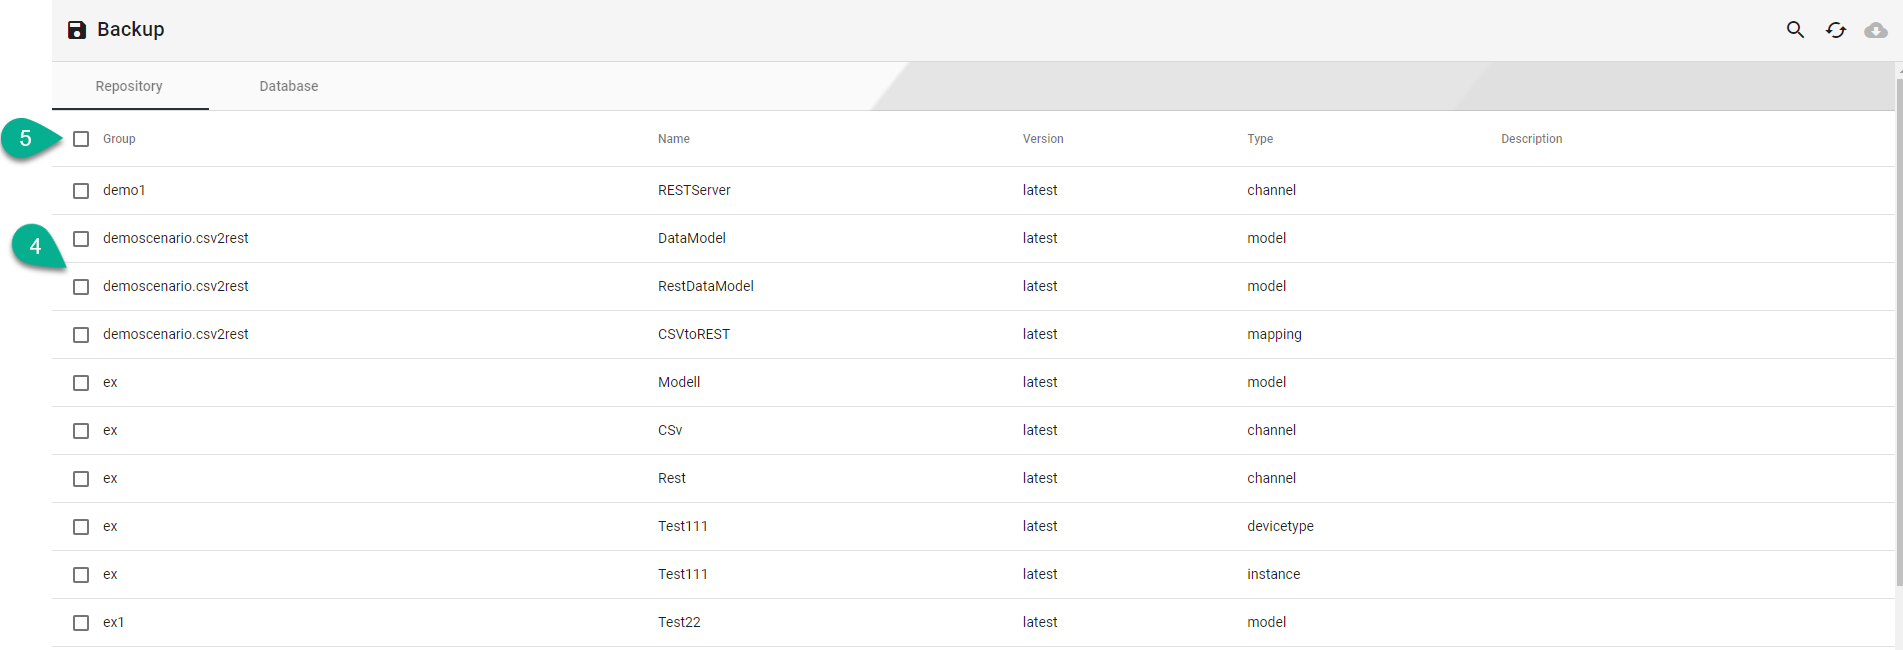The width and height of the screenshot is (1903, 650).
Task: Click the type 'devicetype'
Action: 1280,526
